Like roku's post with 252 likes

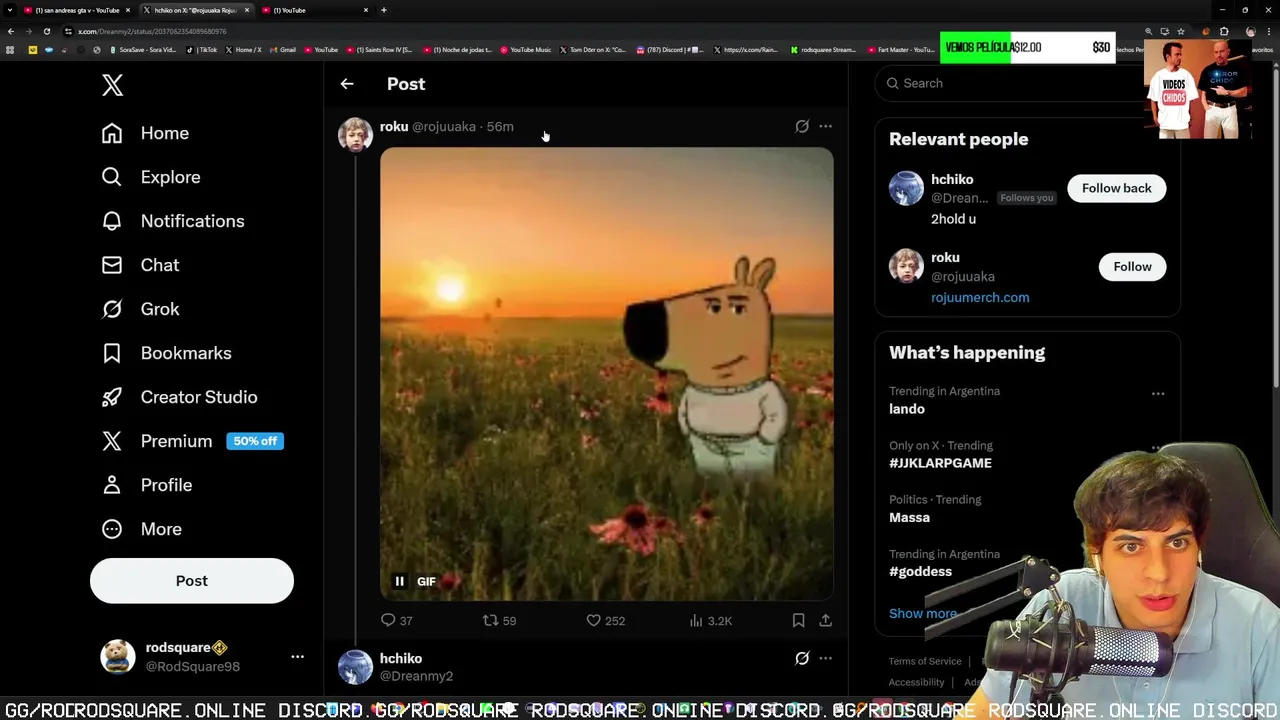(x=605, y=621)
